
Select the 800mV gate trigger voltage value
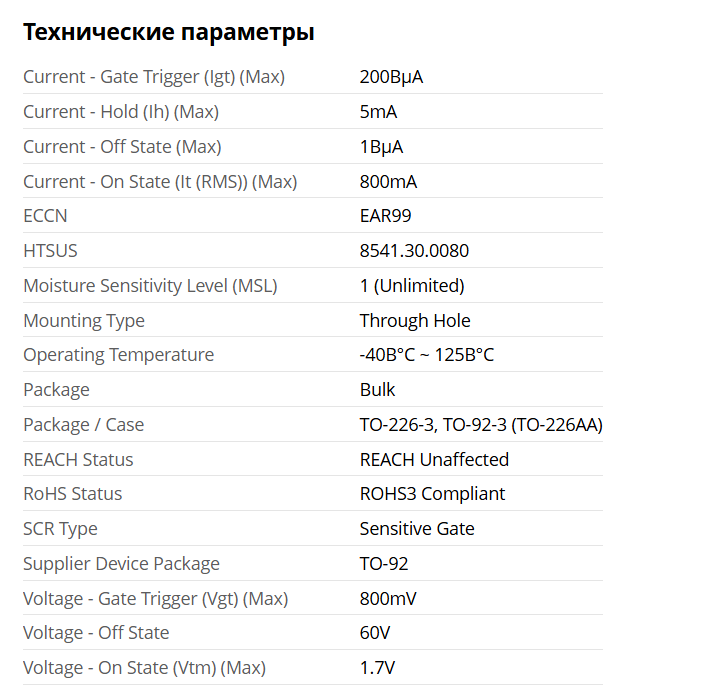tap(388, 599)
